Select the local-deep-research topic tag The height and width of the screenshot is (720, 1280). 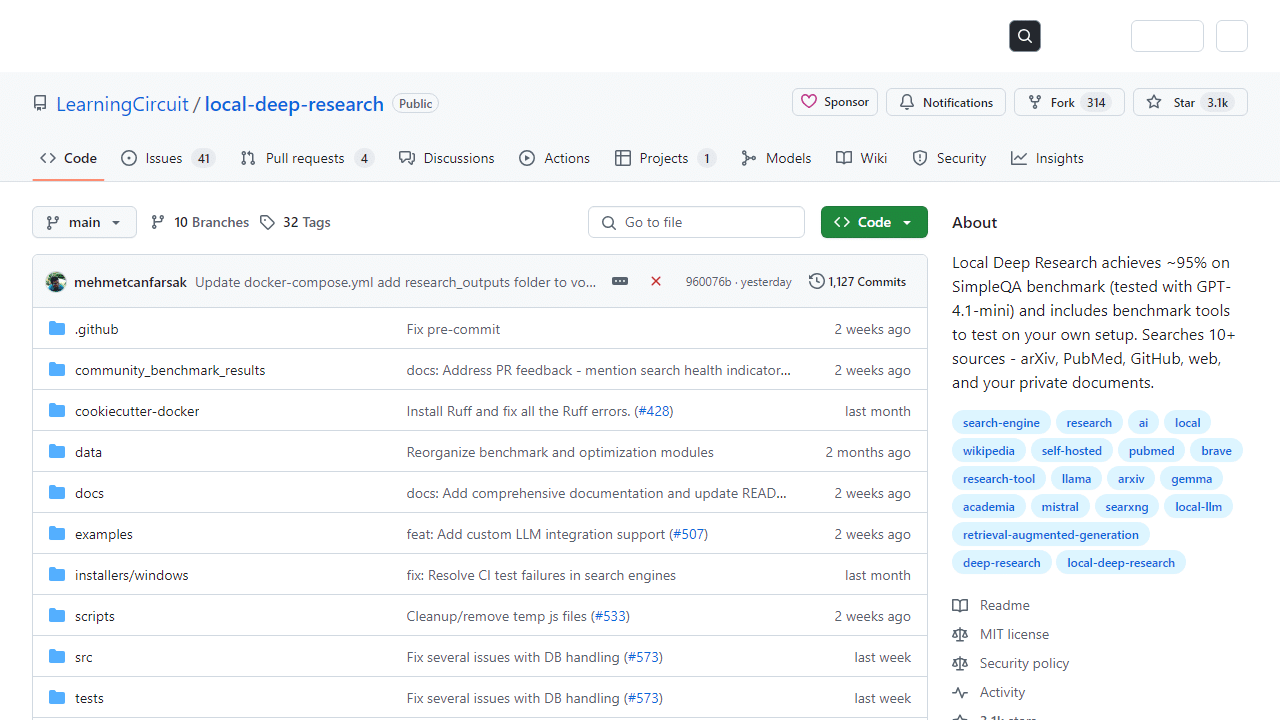(1121, 563)
